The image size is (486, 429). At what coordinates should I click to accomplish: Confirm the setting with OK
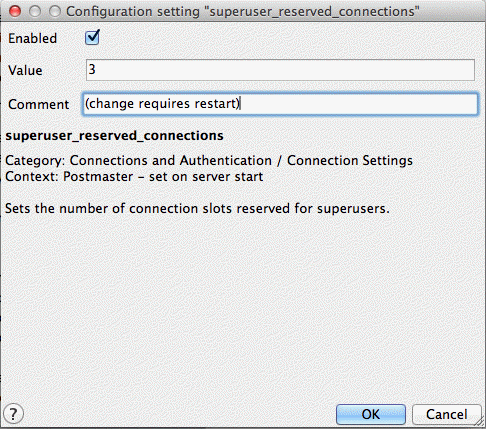pos(371,414)
